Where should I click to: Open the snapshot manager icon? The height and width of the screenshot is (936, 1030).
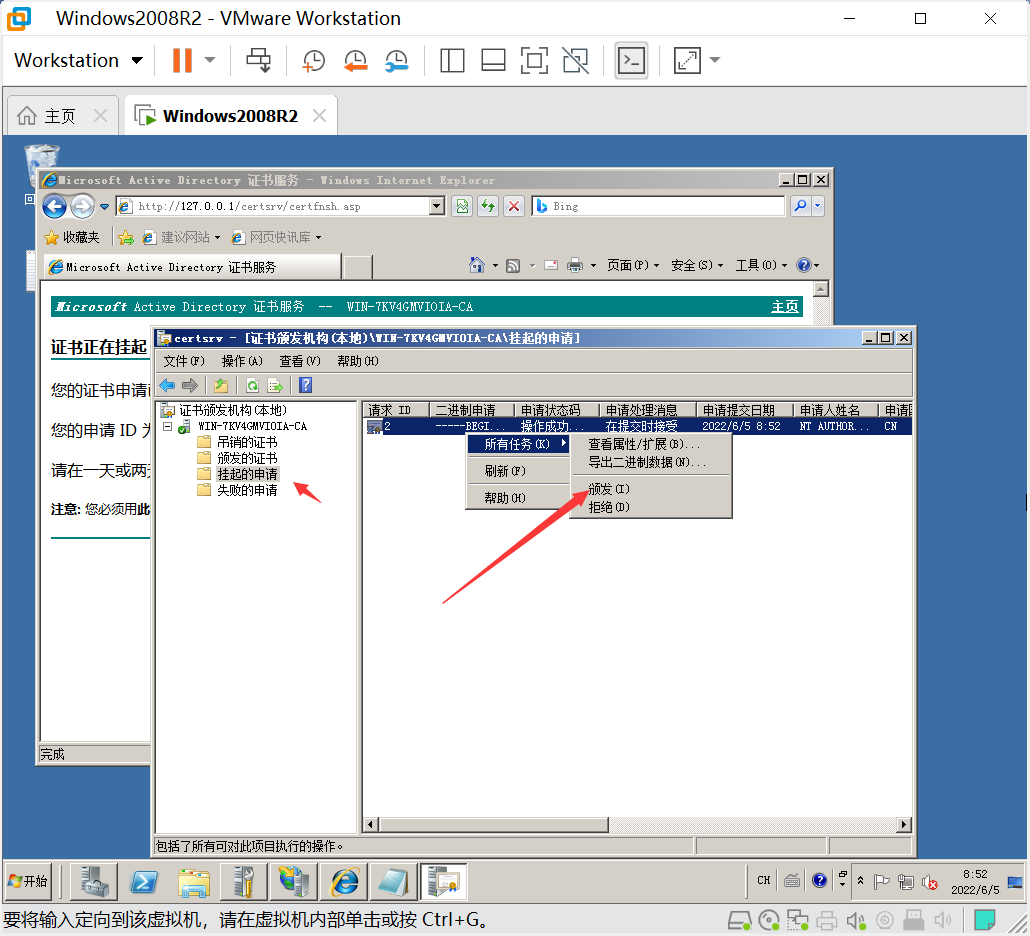[x=397, y=60]
